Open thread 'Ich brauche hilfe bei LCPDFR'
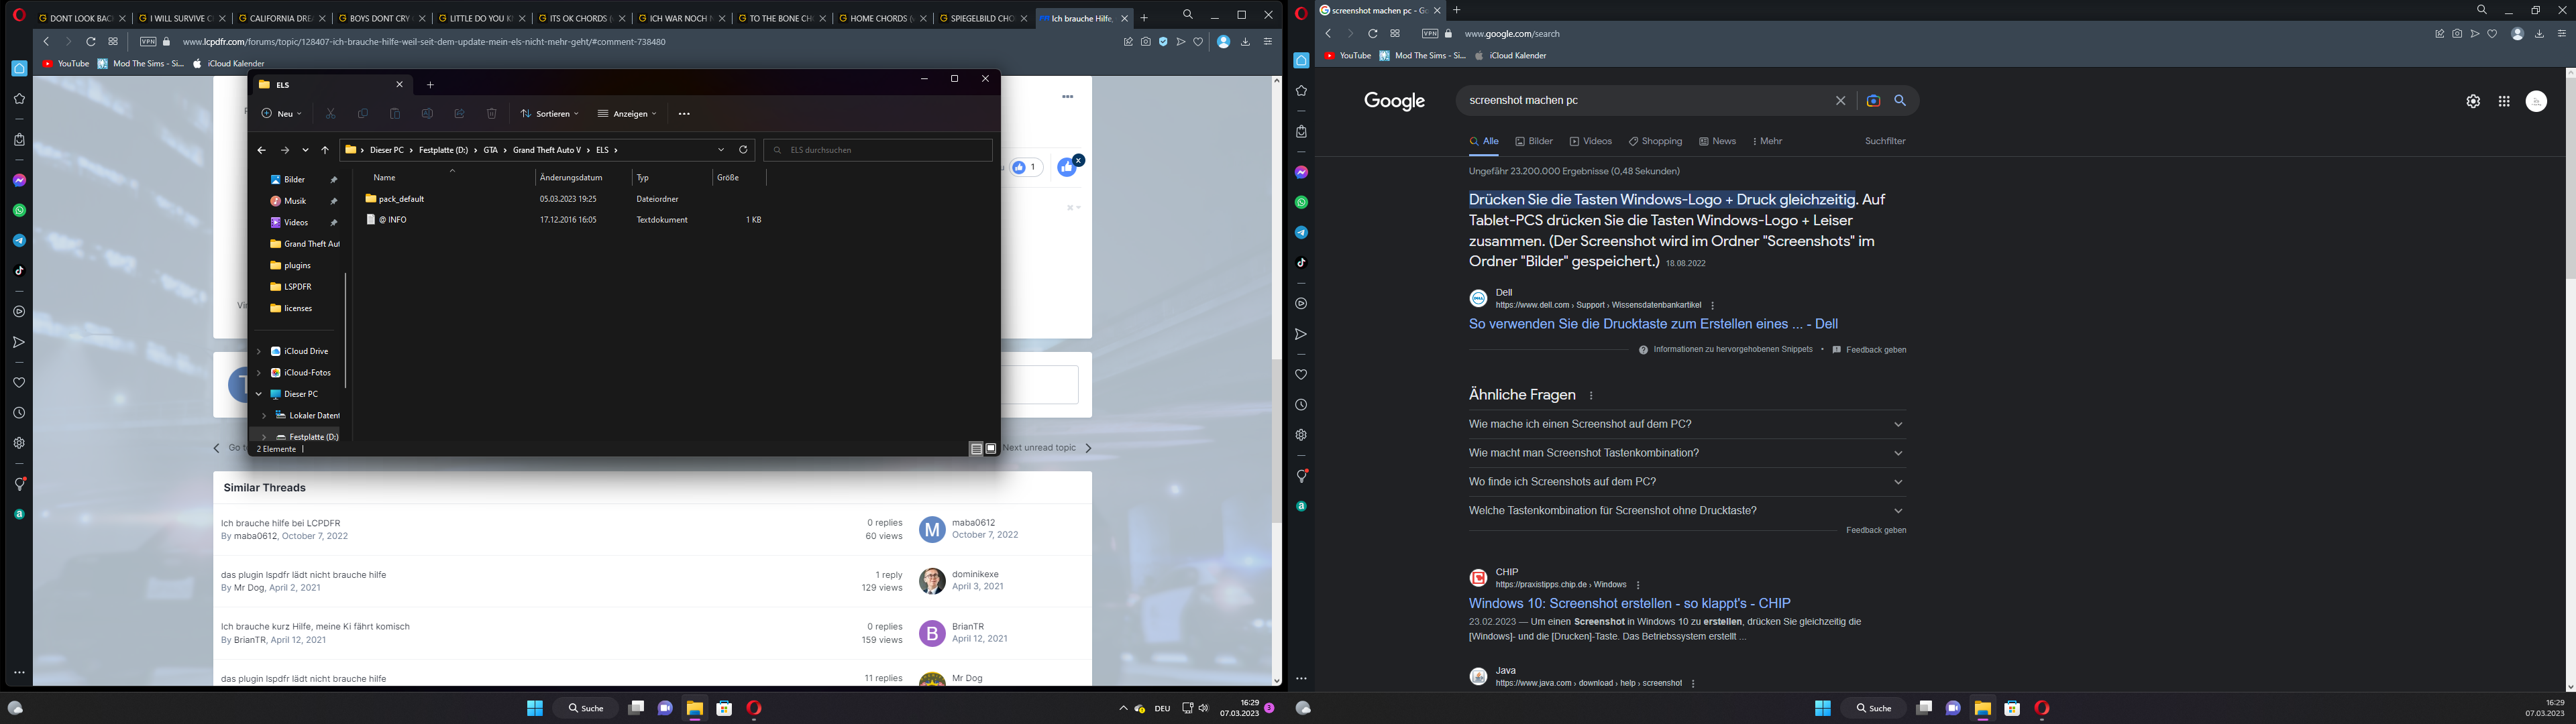 click(x=281, y=523)
